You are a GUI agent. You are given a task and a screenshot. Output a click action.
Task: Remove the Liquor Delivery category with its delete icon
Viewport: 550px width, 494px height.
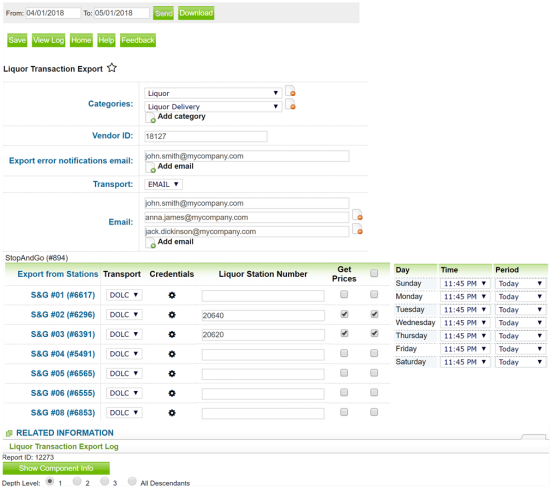(290, 104)
